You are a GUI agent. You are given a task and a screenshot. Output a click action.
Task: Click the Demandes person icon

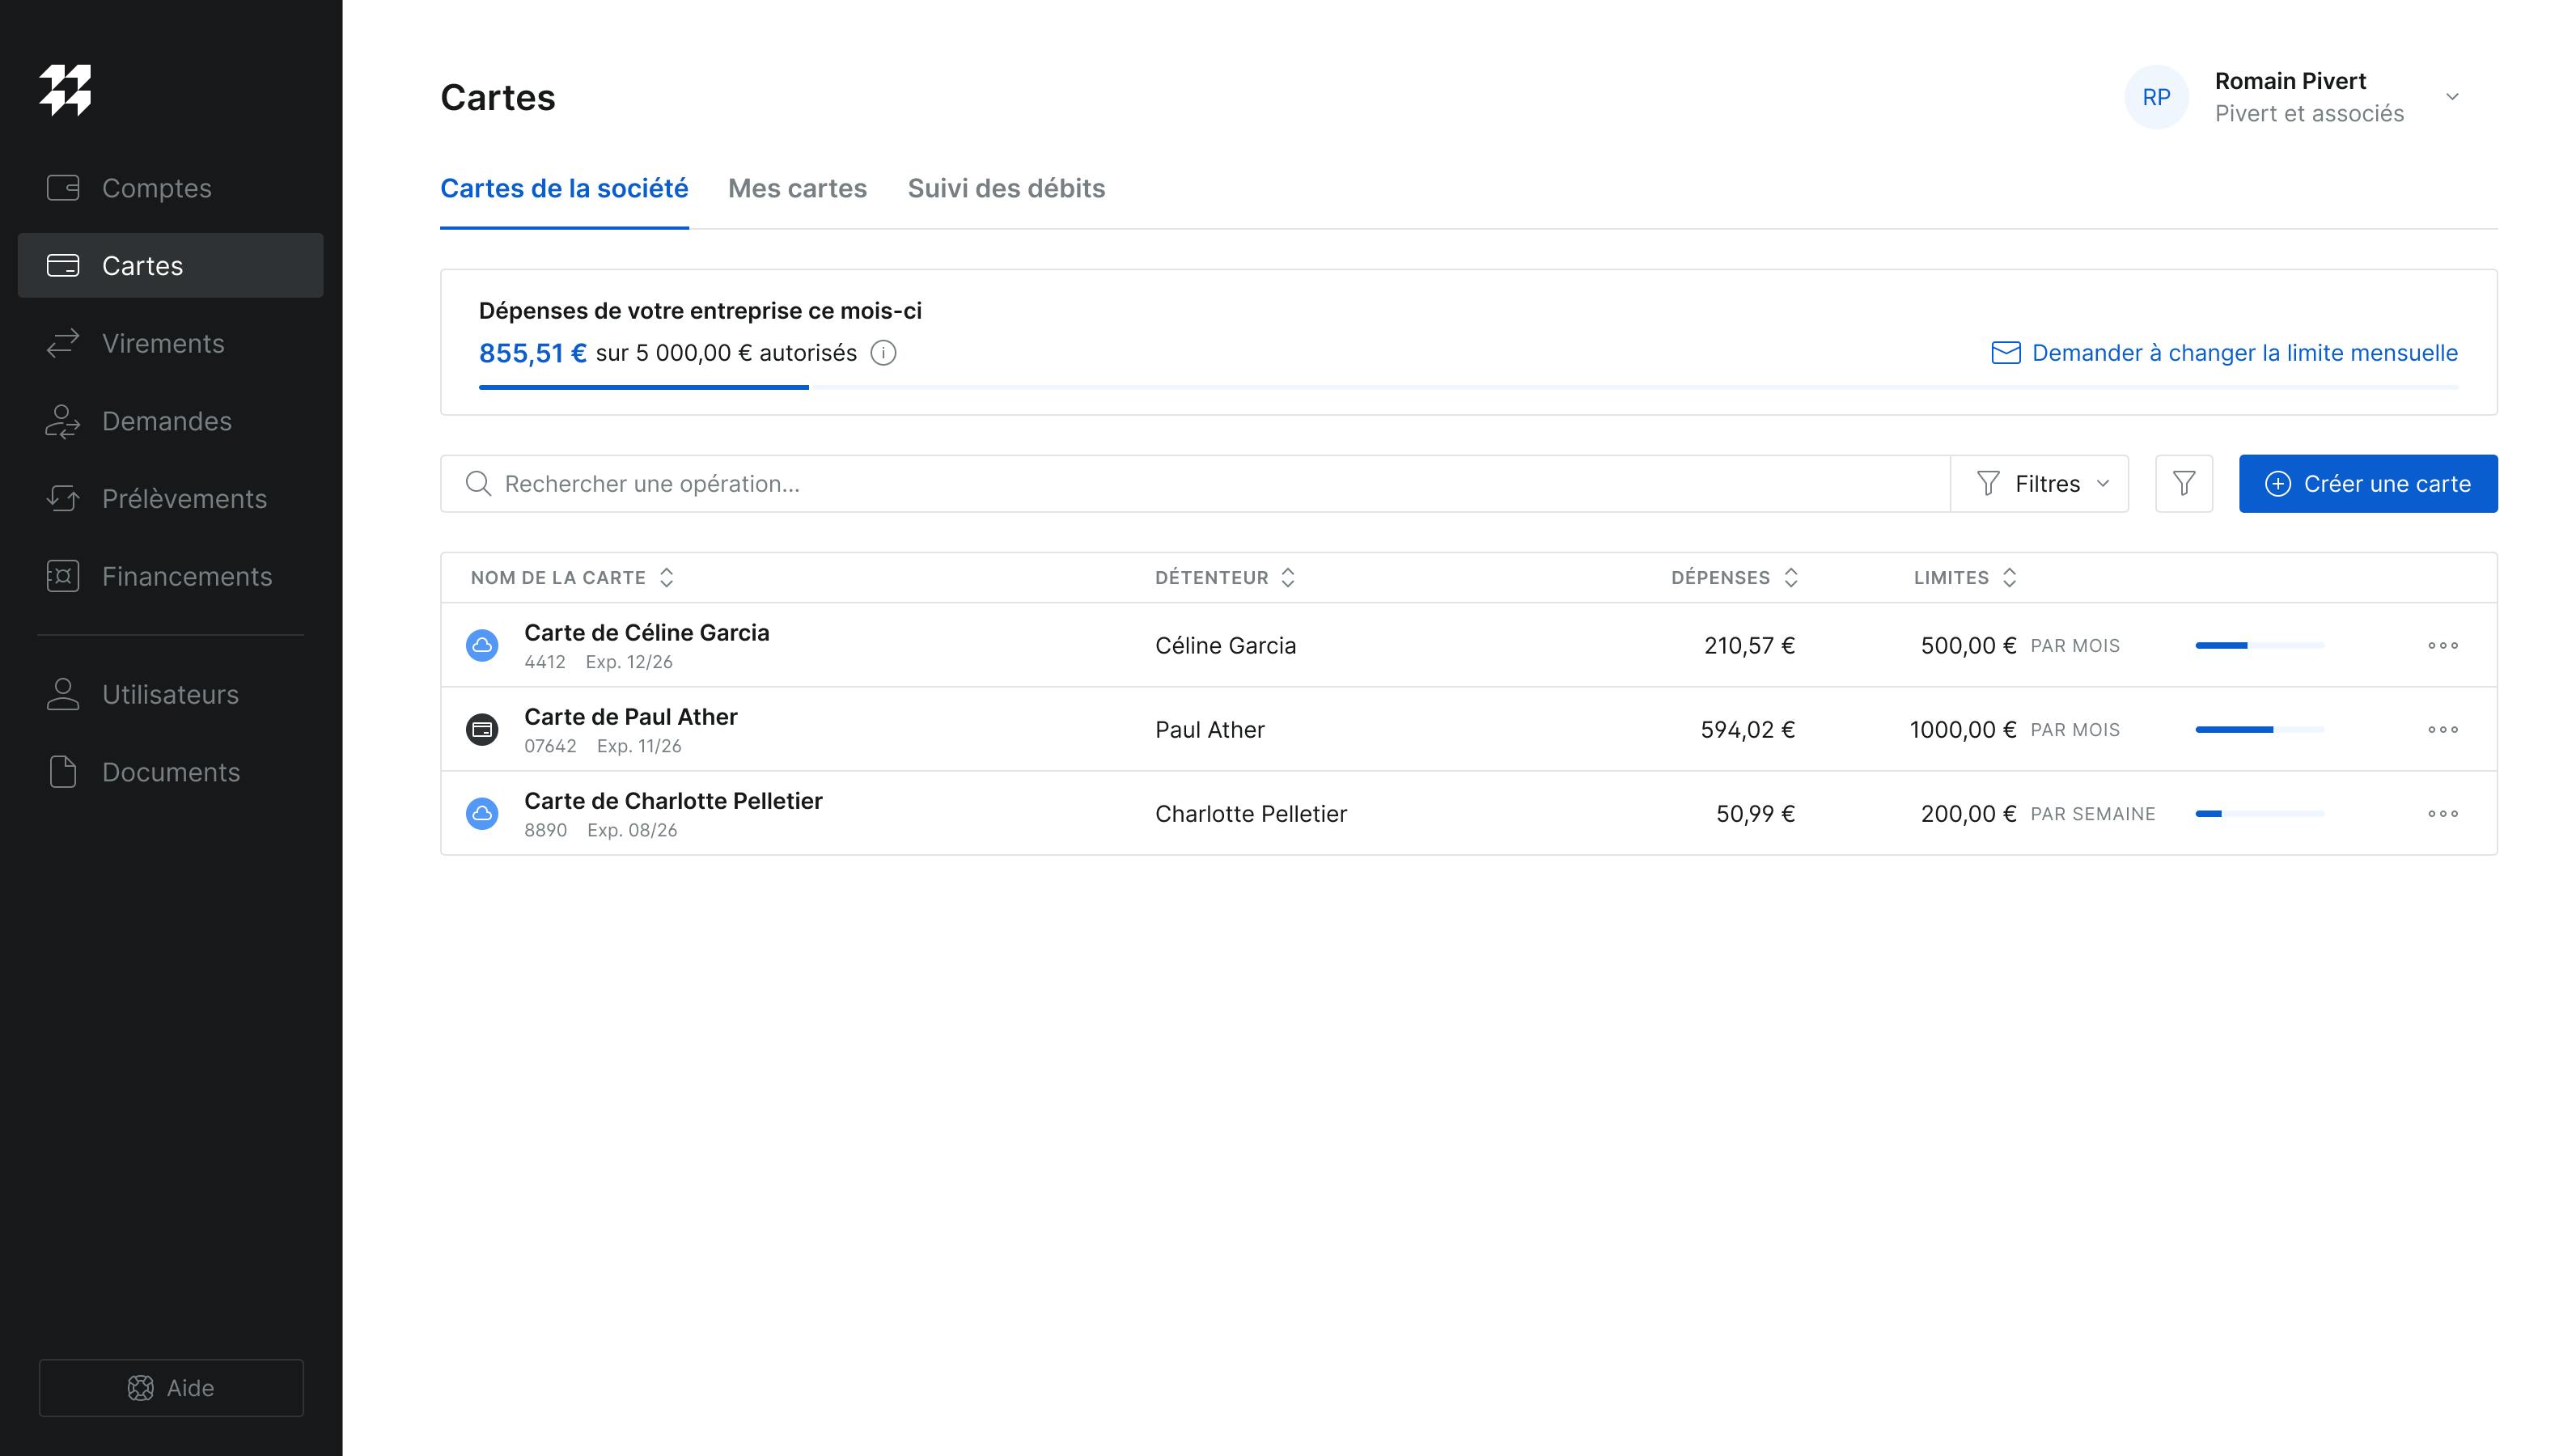tap(63, 421)
